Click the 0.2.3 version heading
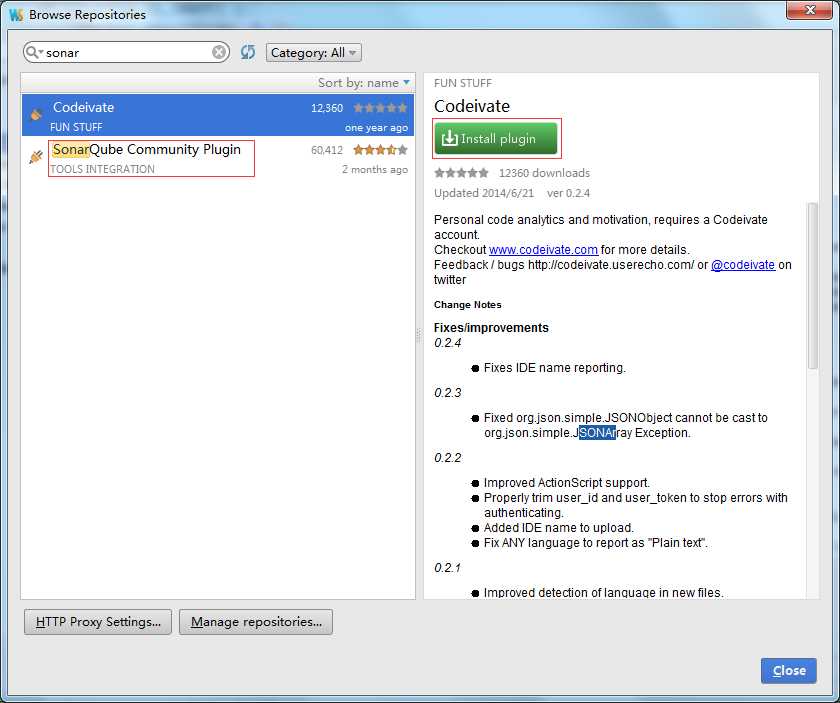Screen dimensions: 840x703 pyautogui.click(x=447, y=392)
